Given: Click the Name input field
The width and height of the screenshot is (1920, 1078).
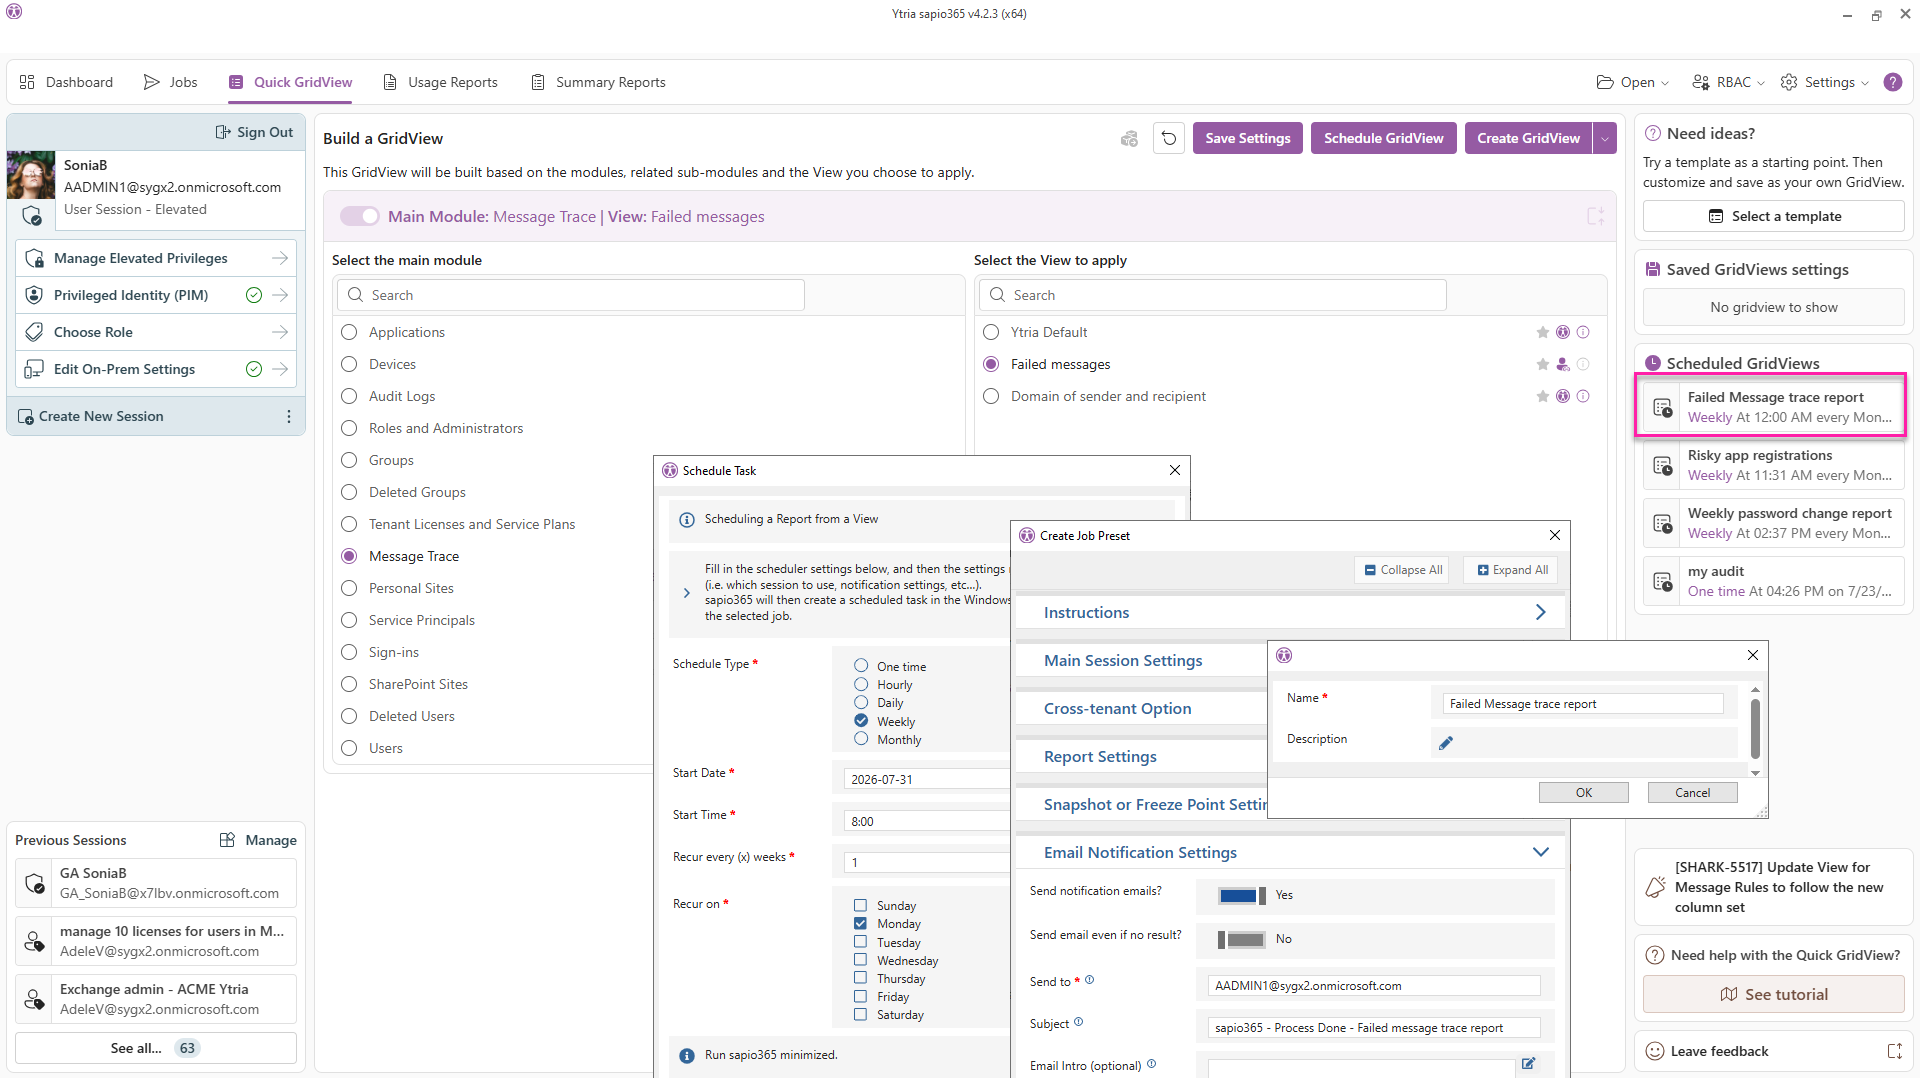Looking at the screenshot, I should [1584, 704].
